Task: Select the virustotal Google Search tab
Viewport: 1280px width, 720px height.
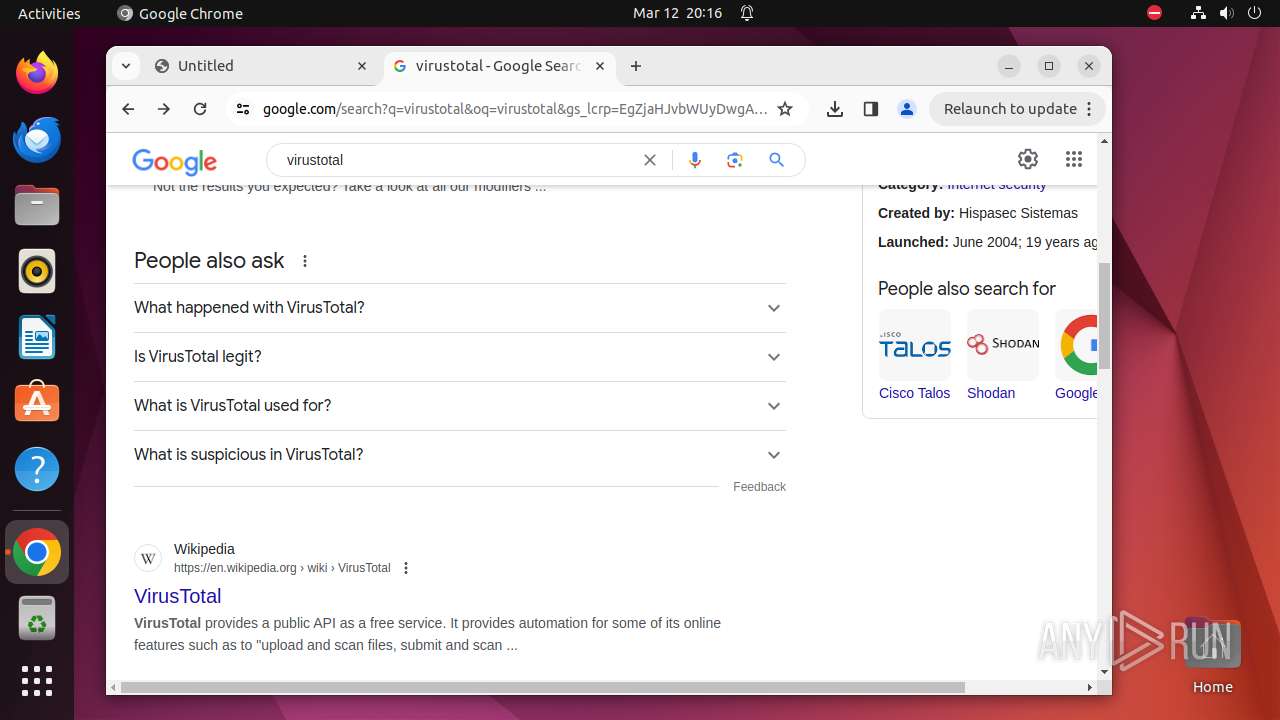Action: tap(499, 66)
